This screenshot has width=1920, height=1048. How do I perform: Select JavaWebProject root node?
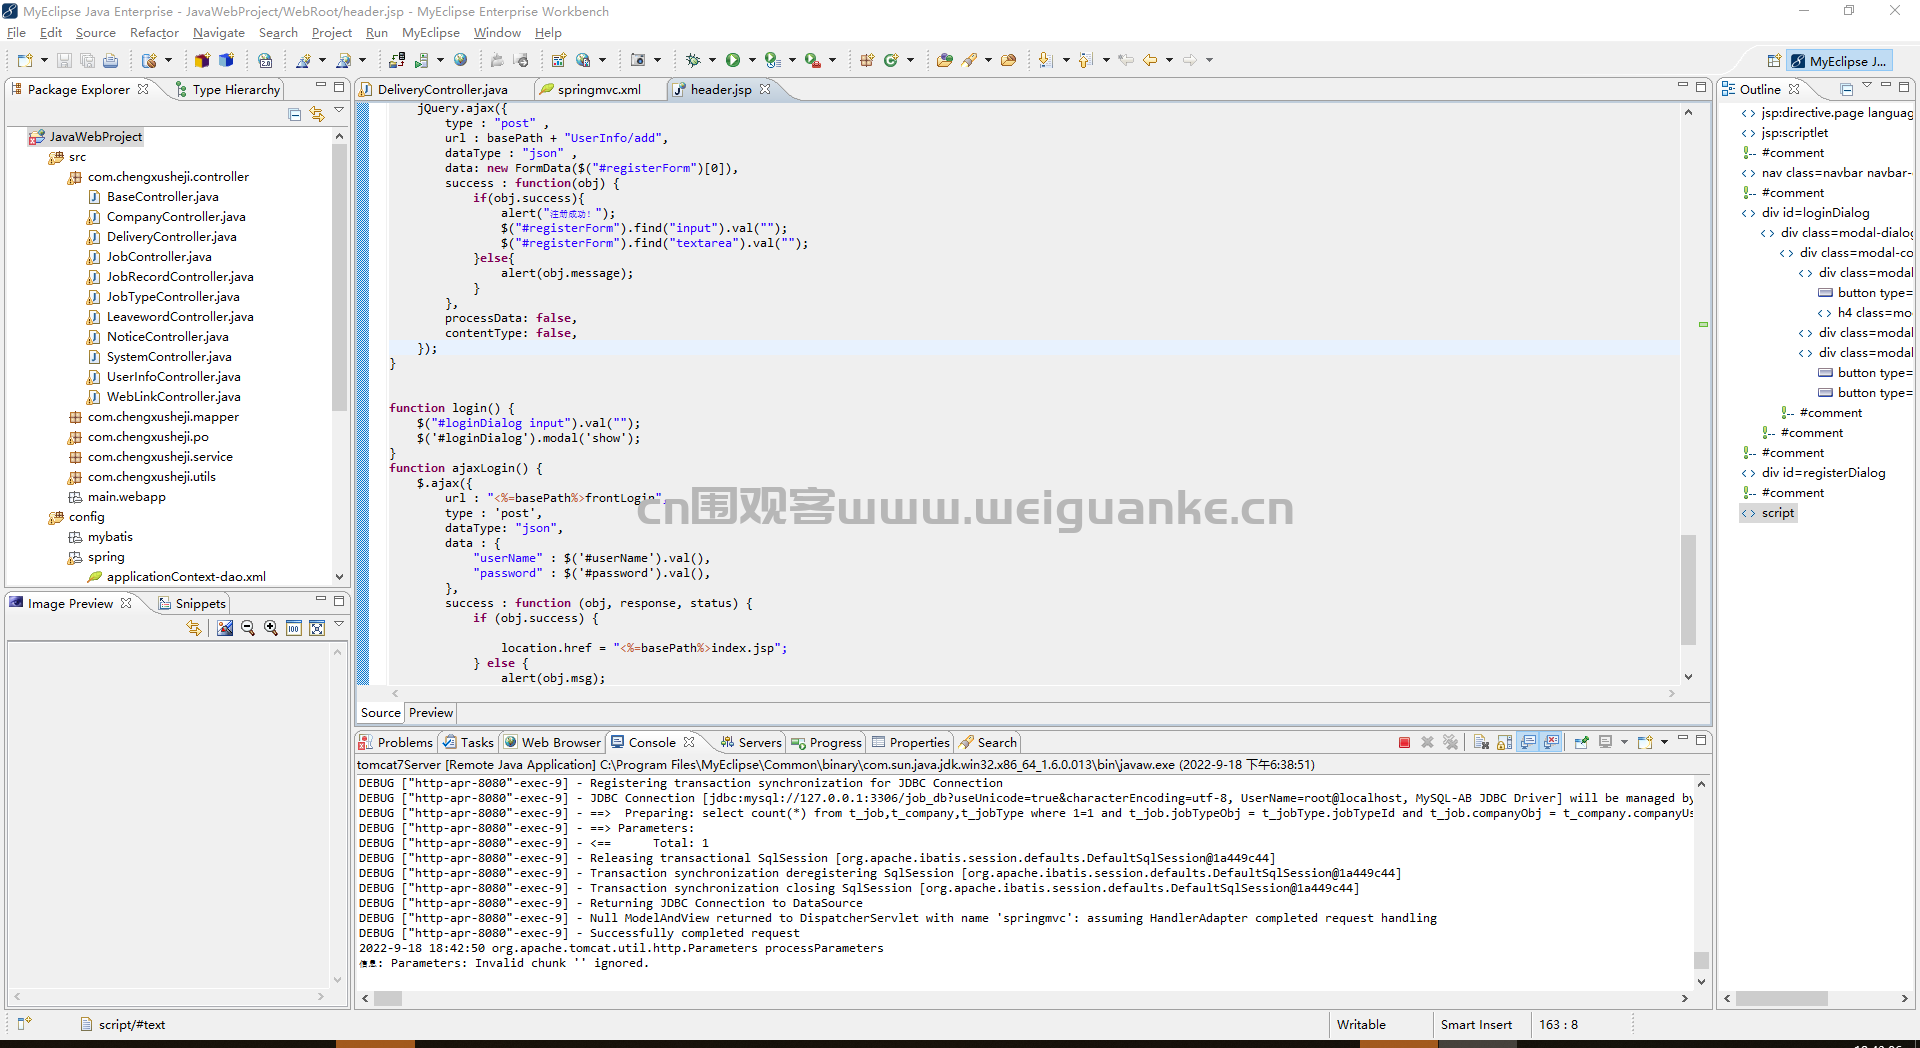coord(86,137)
